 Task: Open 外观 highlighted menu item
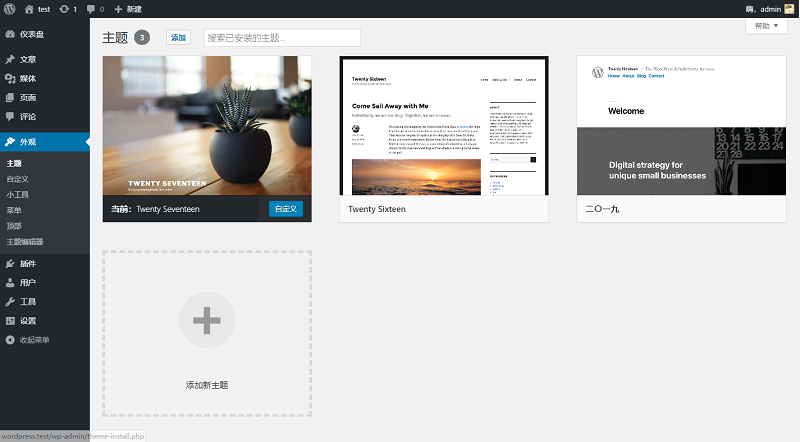(45, 142)
